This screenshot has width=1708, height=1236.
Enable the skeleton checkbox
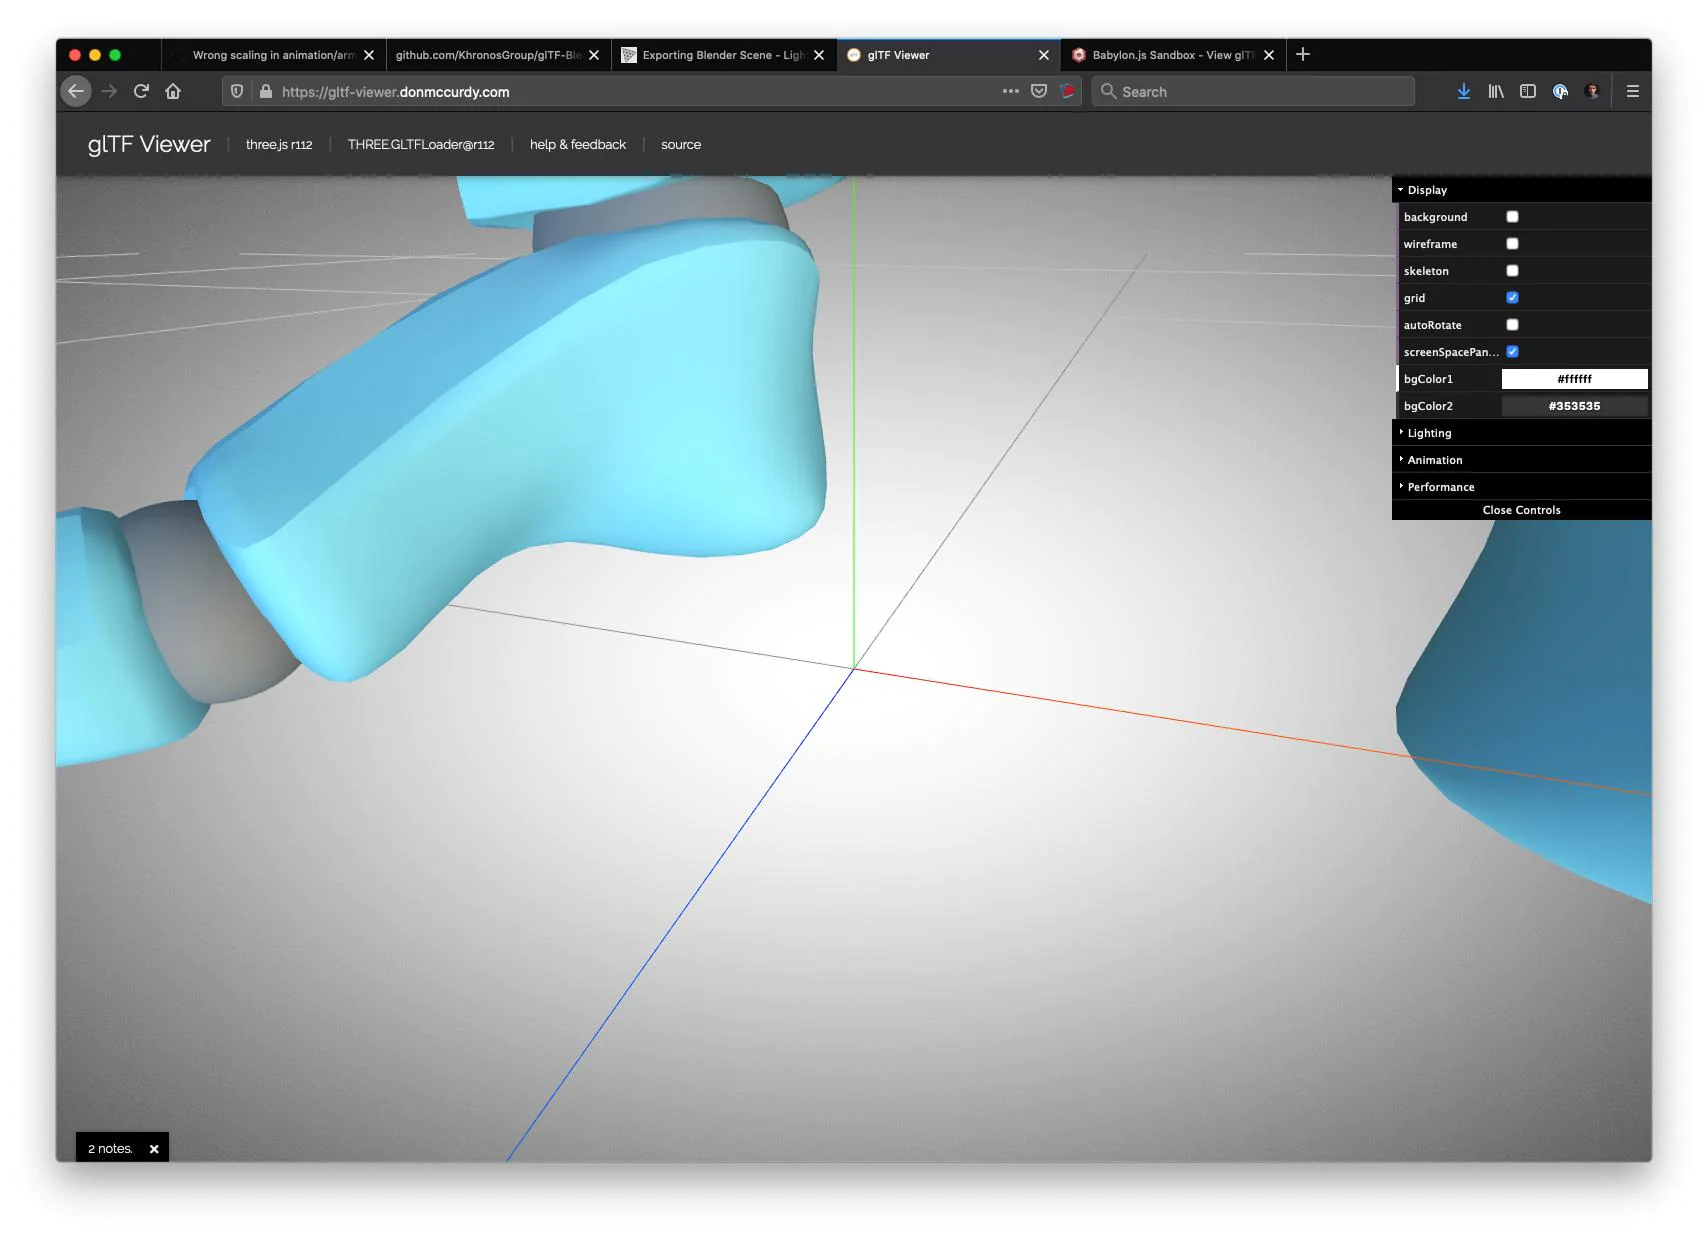point(1512,271)
